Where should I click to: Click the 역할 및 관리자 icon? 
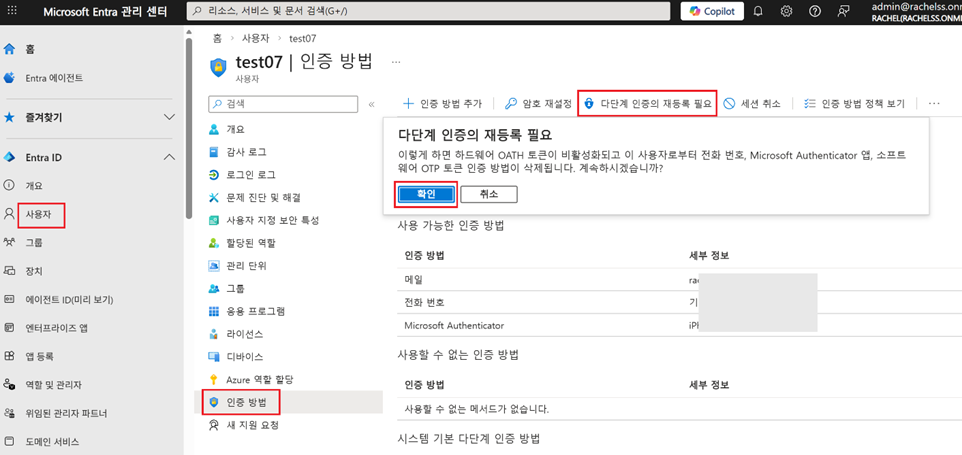click(x=9, y=384)
